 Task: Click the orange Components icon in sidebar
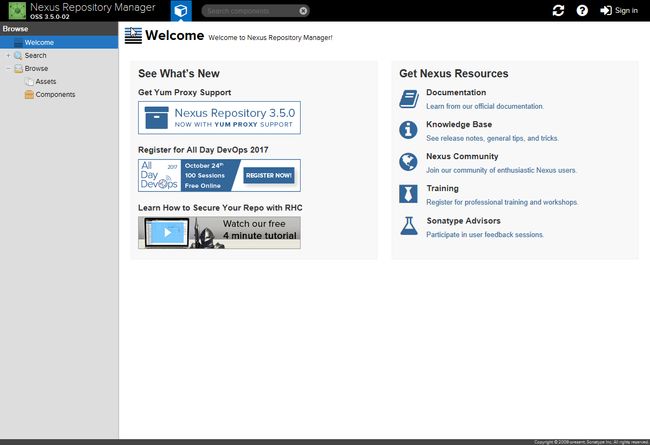click(x=29, y=95)
